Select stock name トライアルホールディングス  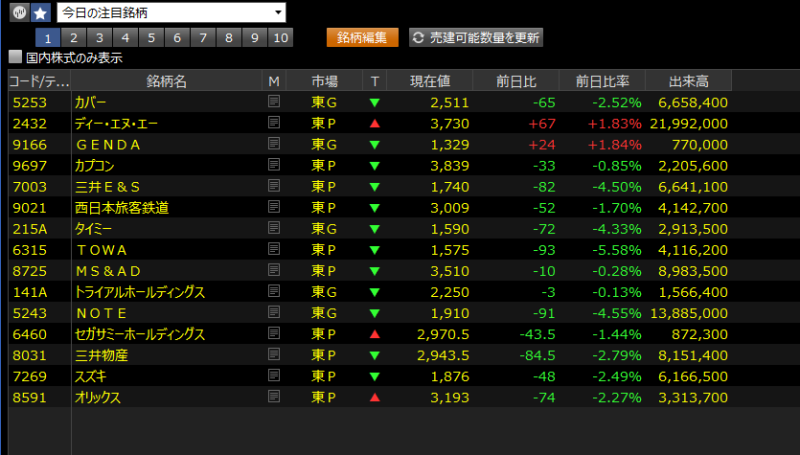pyautogui.click(x=140, y=292)
